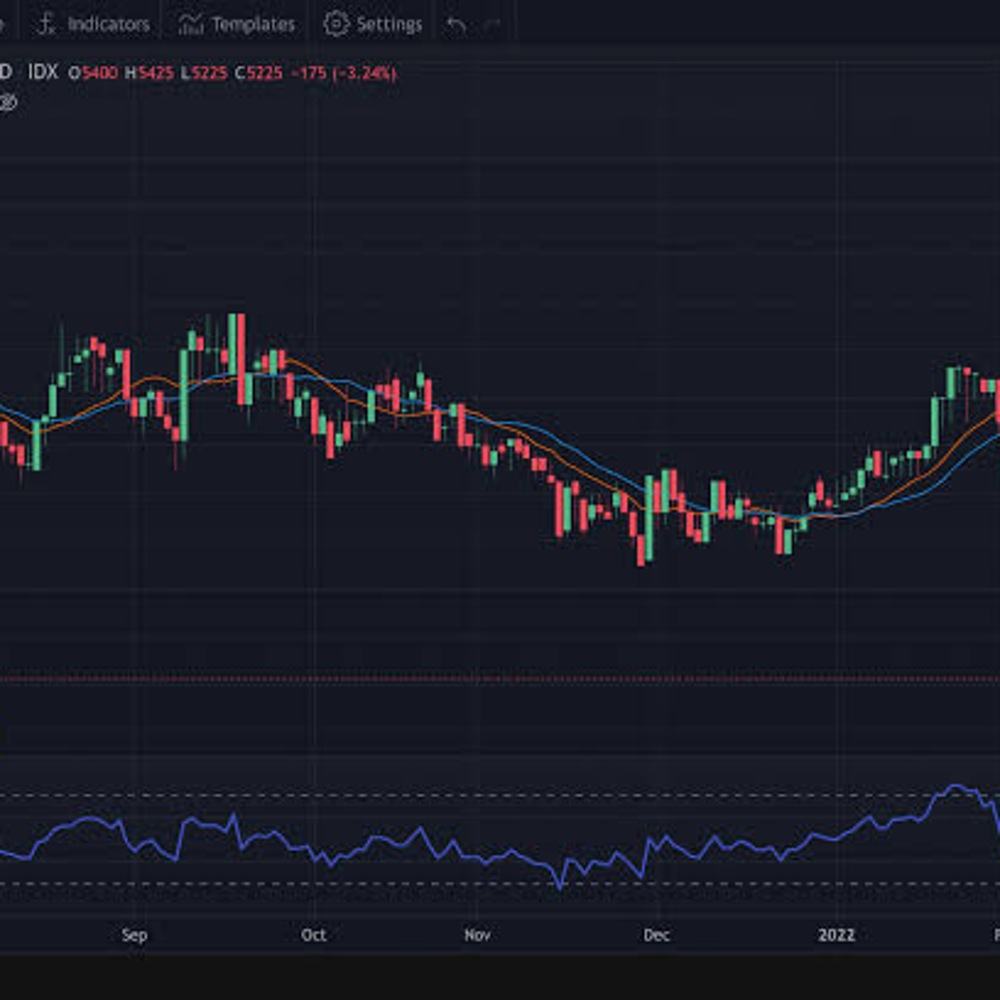Click the gear icon beside Settings
This screenshot has width=1000, height=1000.
pyautogui.click(x=336, y=24)
